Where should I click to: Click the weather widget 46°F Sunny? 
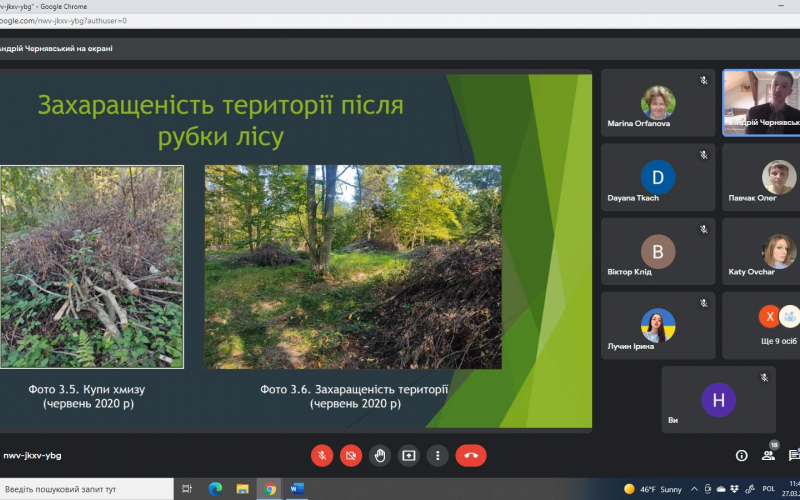coord(653,489)
